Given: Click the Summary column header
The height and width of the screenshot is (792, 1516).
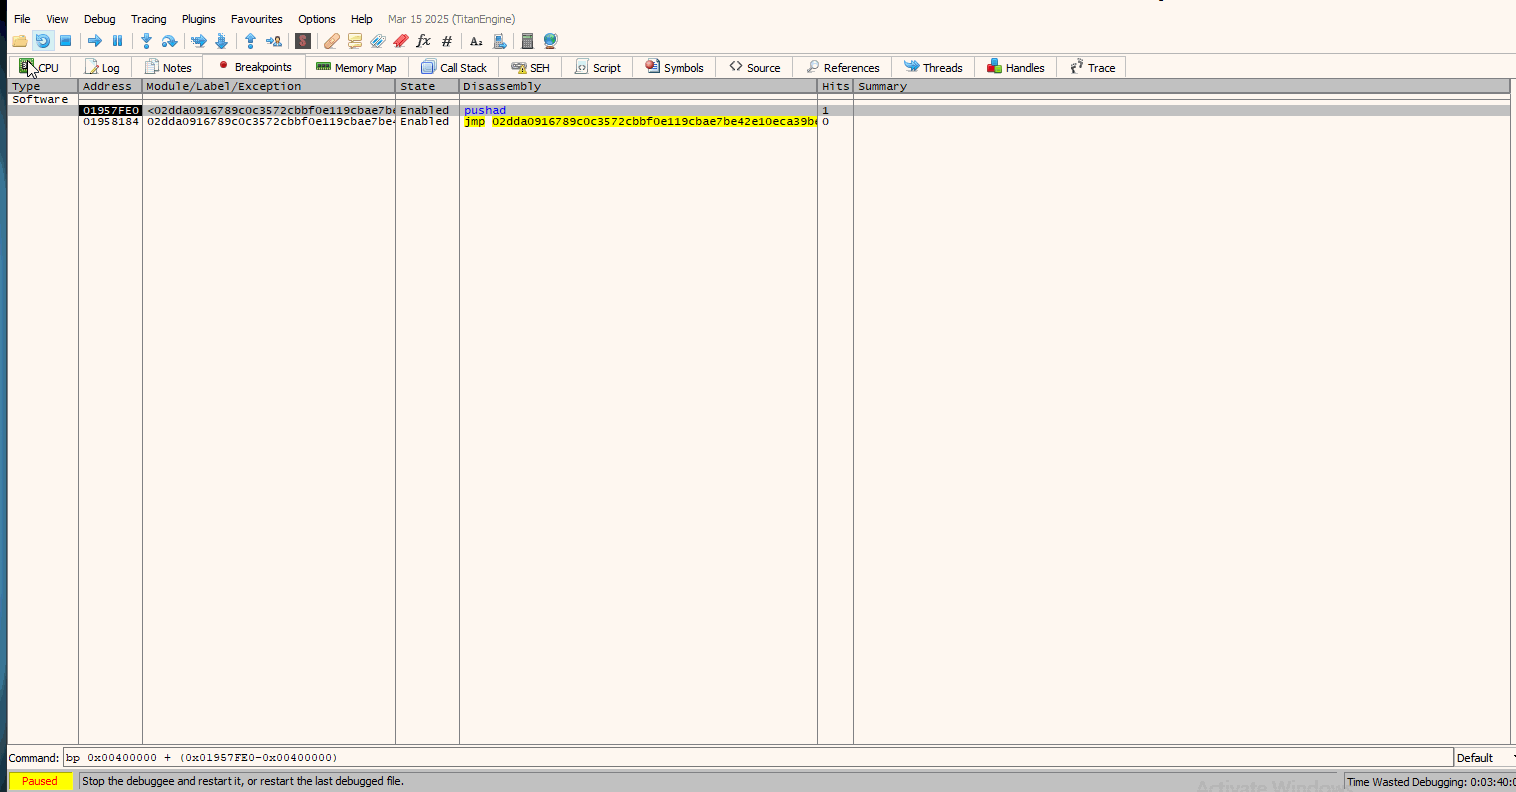Looking at the screenshot, I should tap(1182, 86).
